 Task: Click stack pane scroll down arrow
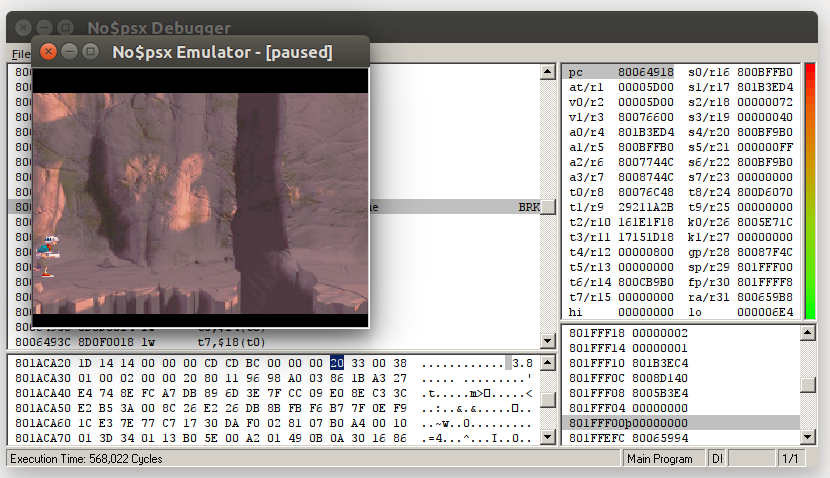tap(807, 437)
